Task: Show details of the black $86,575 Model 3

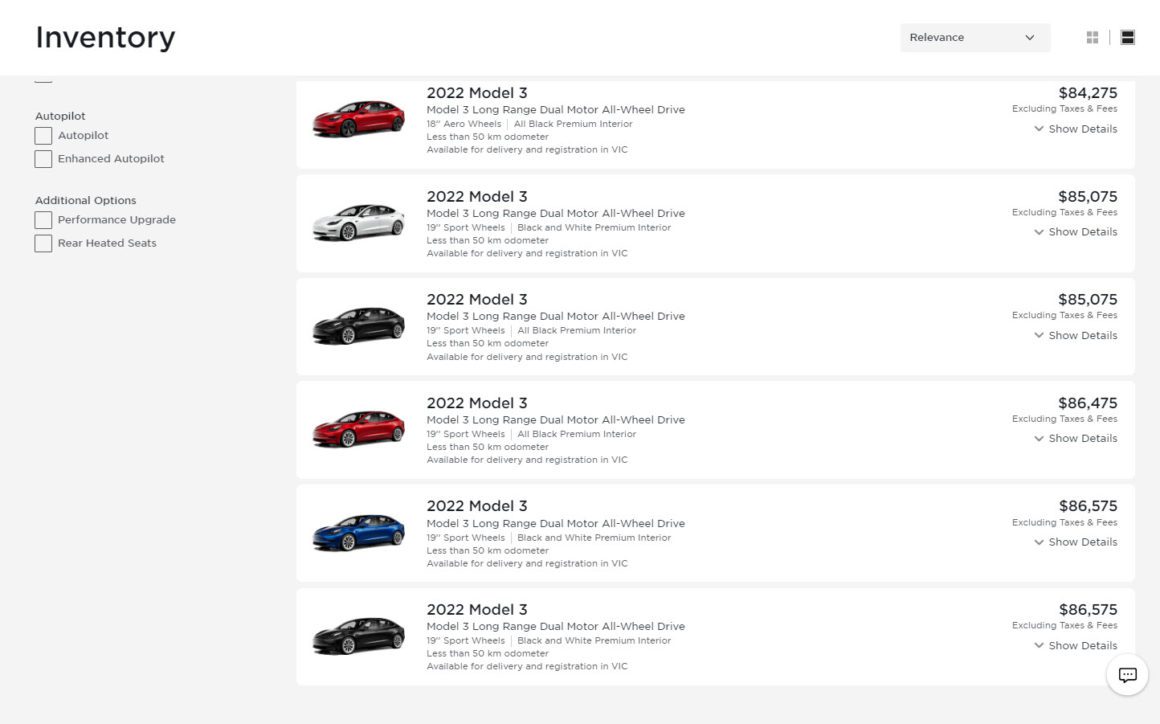Action: 1076,646
